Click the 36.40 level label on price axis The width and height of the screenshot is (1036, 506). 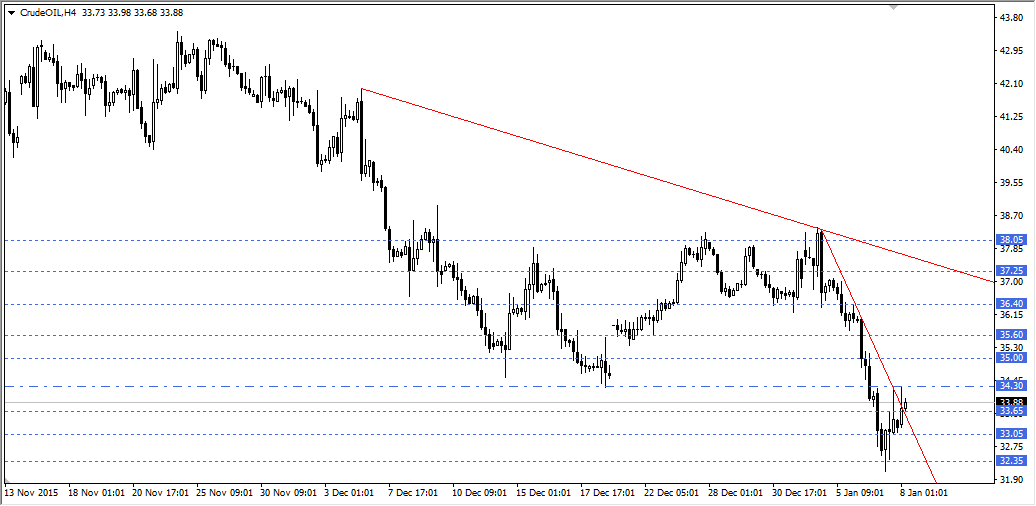(x=1011, y=304)
